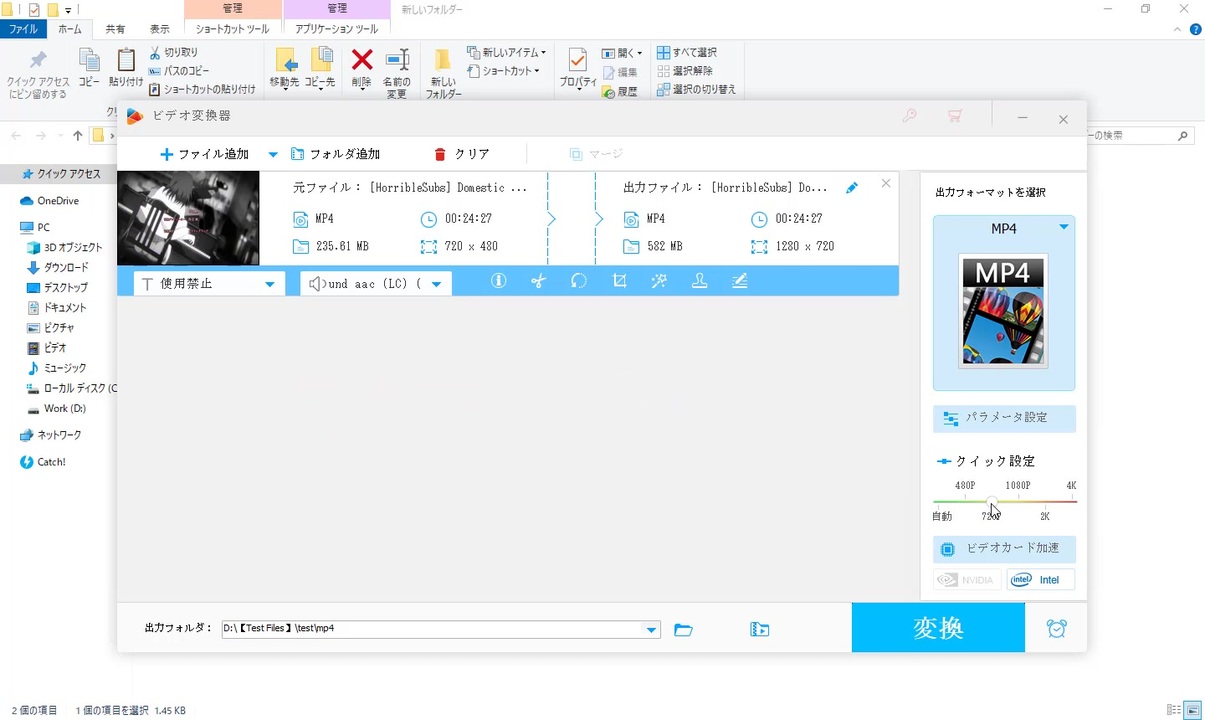This screenshot has height=720, width=1205.
Task: Open the output folder browse icon
Action: (x=683, y=629)
